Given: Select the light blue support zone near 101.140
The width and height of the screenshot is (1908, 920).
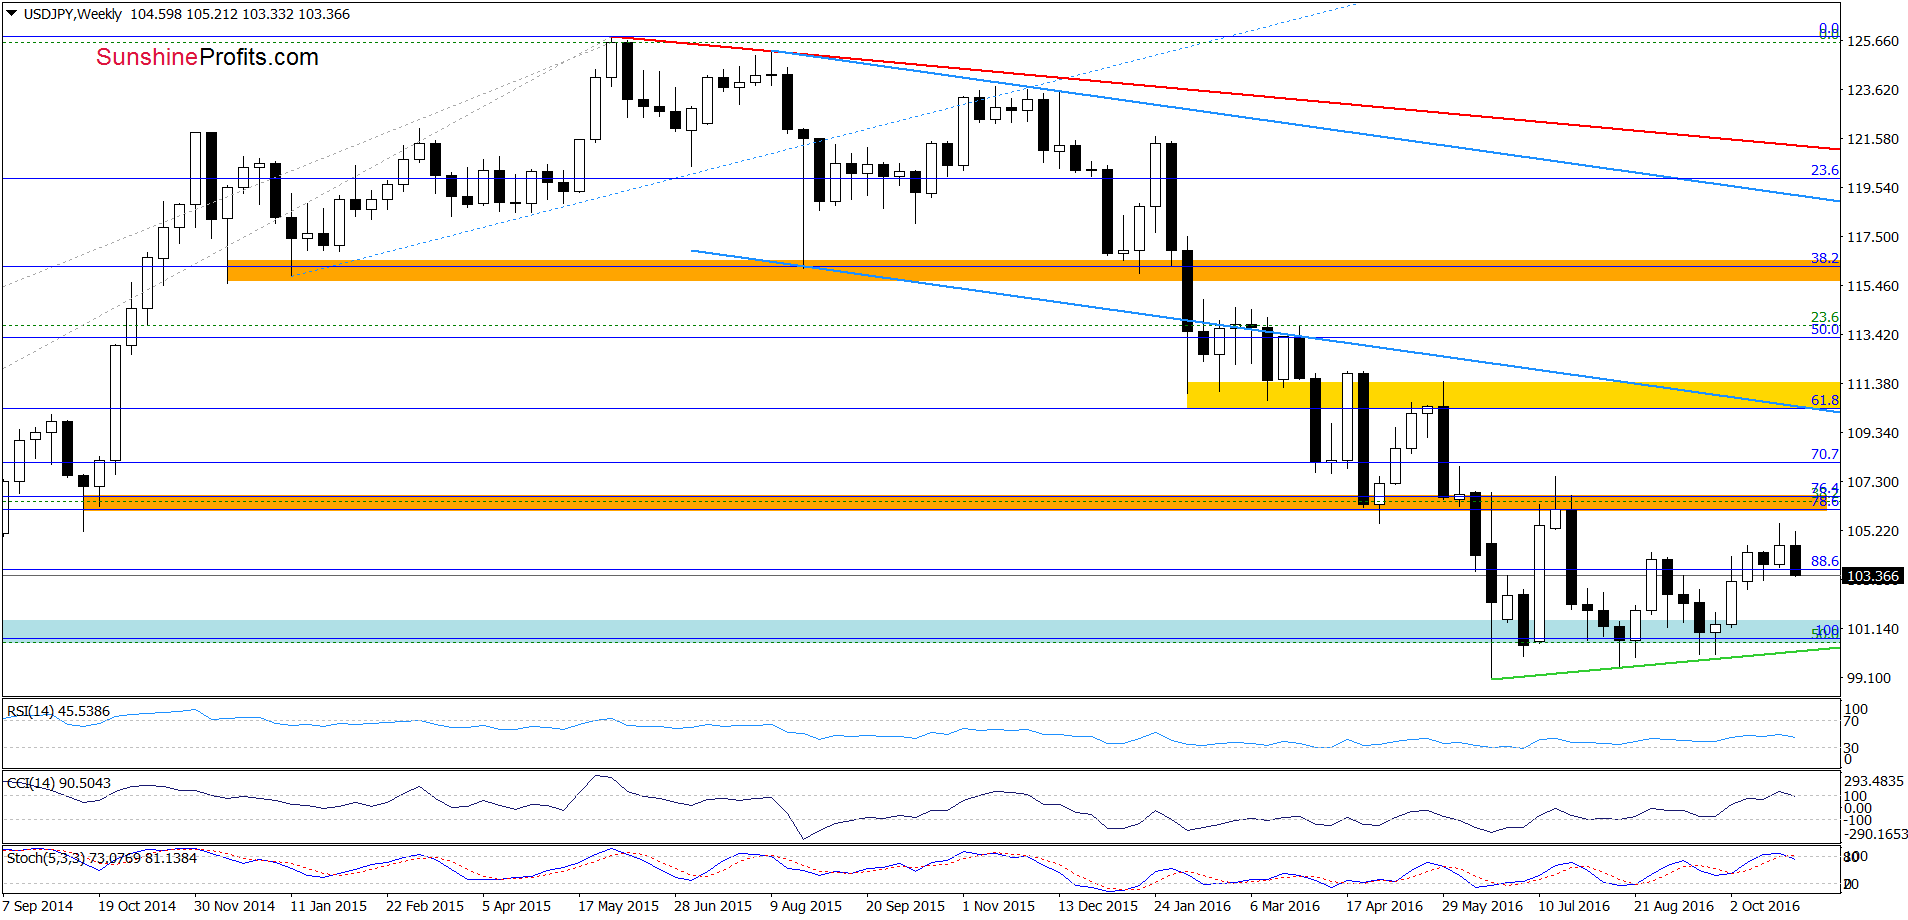Looking at the screenshot, I should 921,630.
